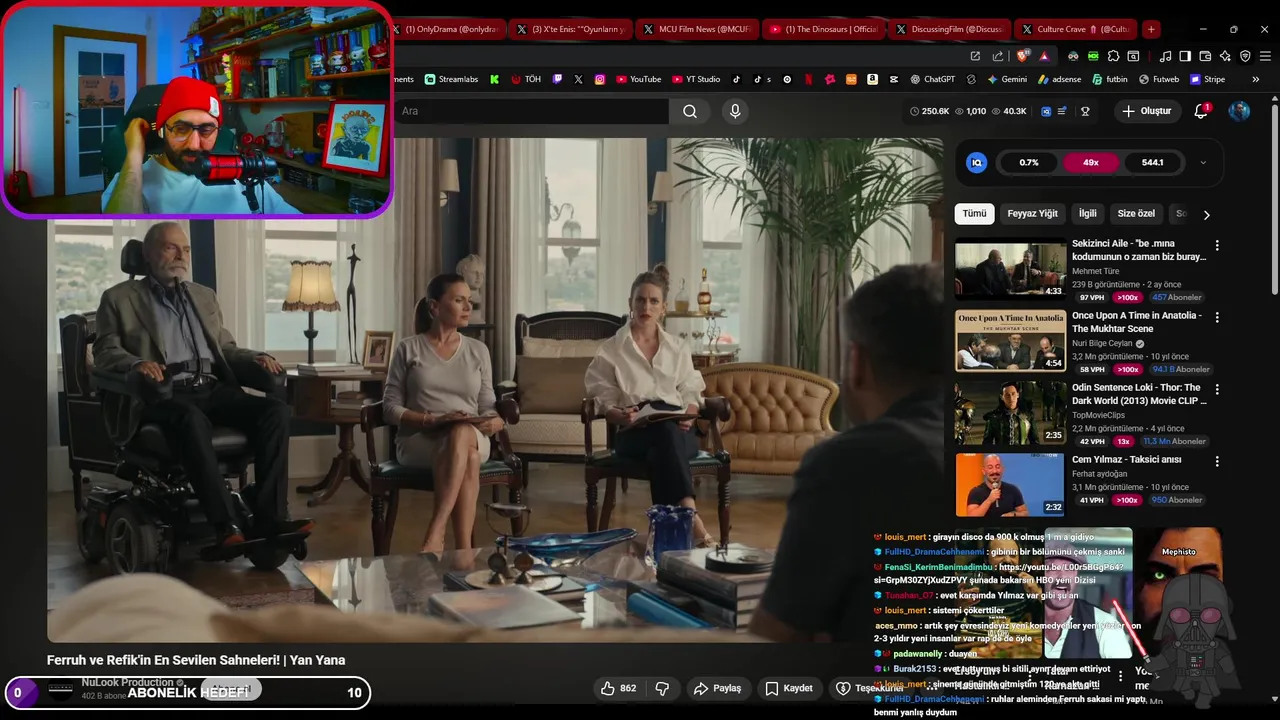Switch to The Dinosaurs YouTube tab
The image size is (1280, 720).
coord(823,29)
